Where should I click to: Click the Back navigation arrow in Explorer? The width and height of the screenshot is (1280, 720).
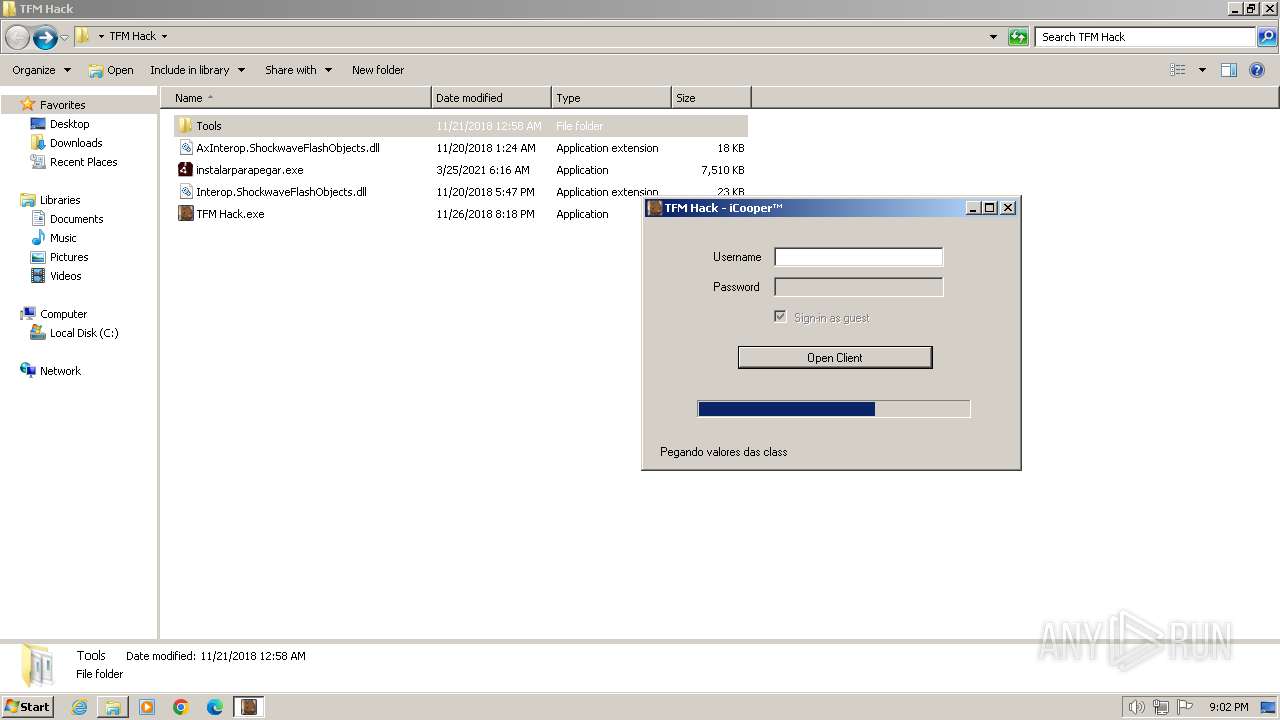[17, 37]
